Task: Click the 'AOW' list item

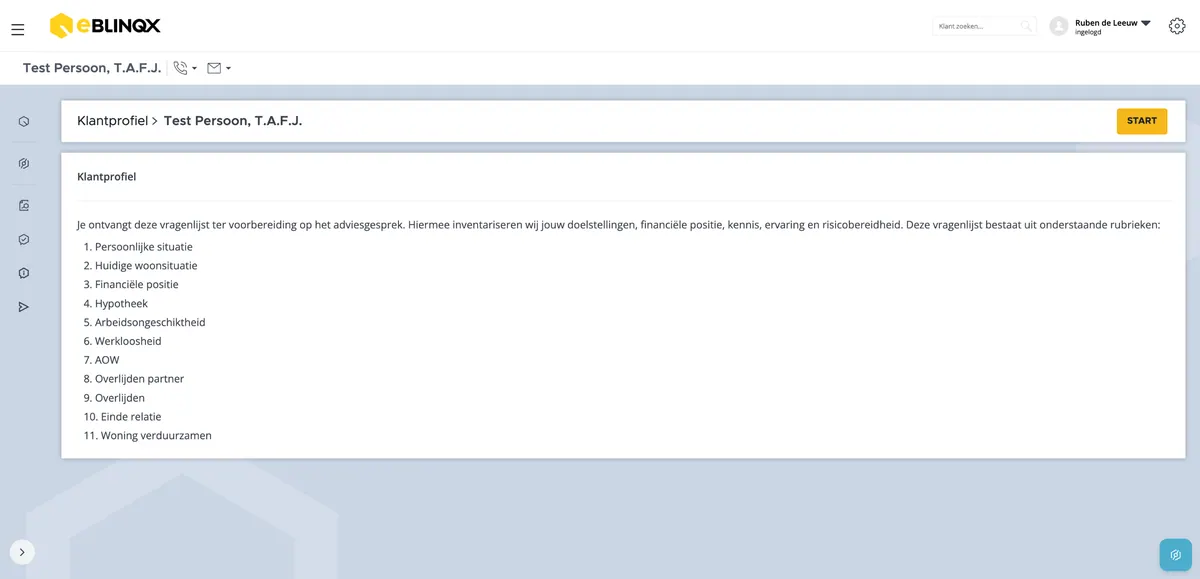Action: click(107, 360)
